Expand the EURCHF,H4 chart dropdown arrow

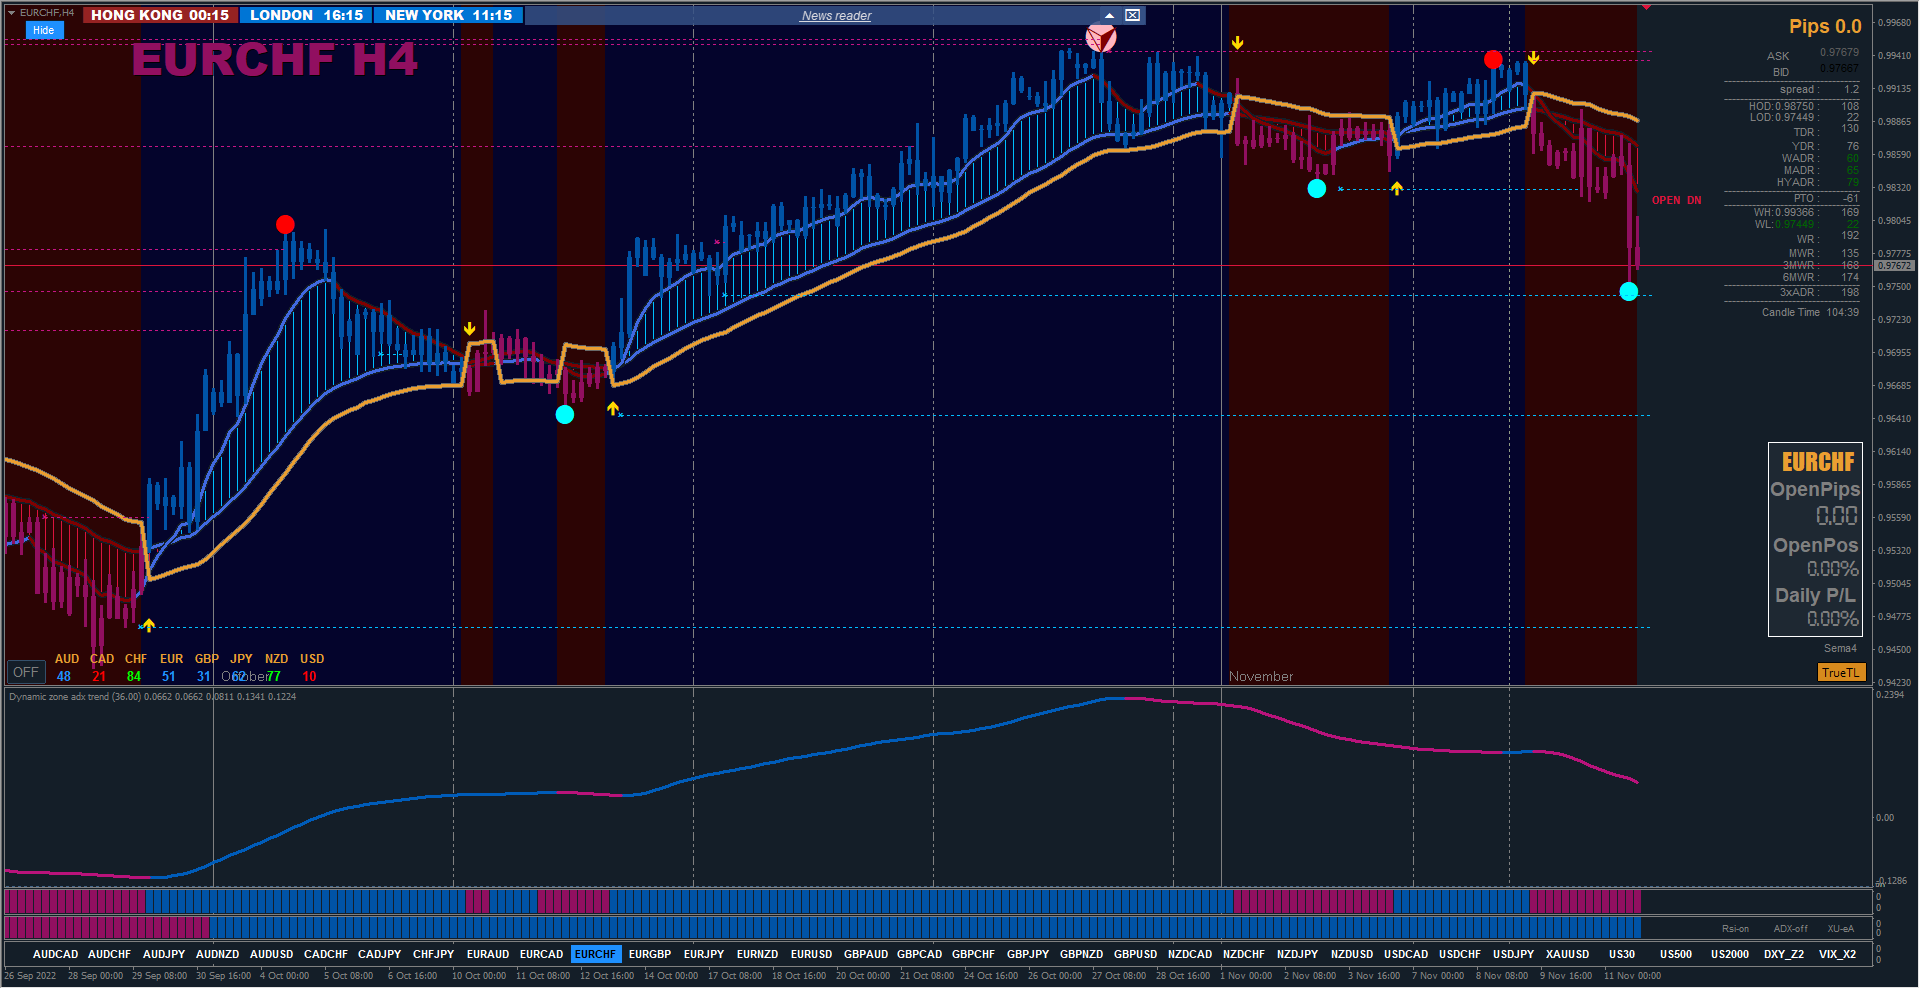[x=11, y=13]
